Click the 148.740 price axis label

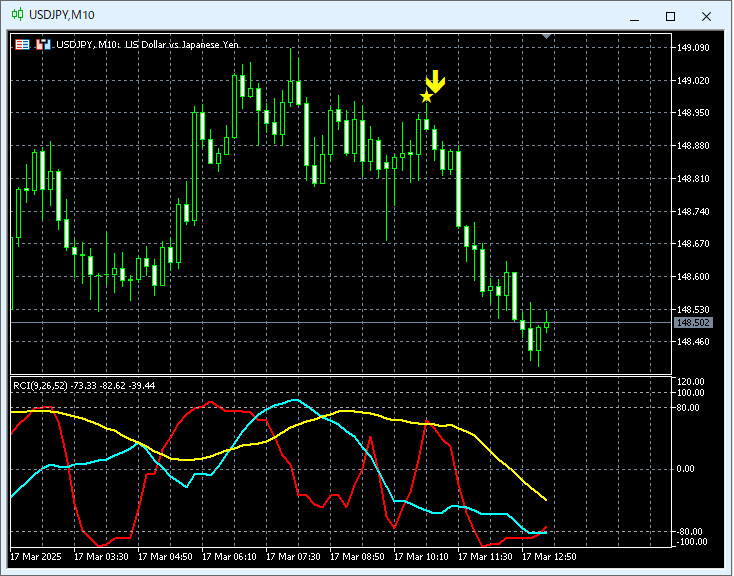pyautogui.click(x=693, y=211)
